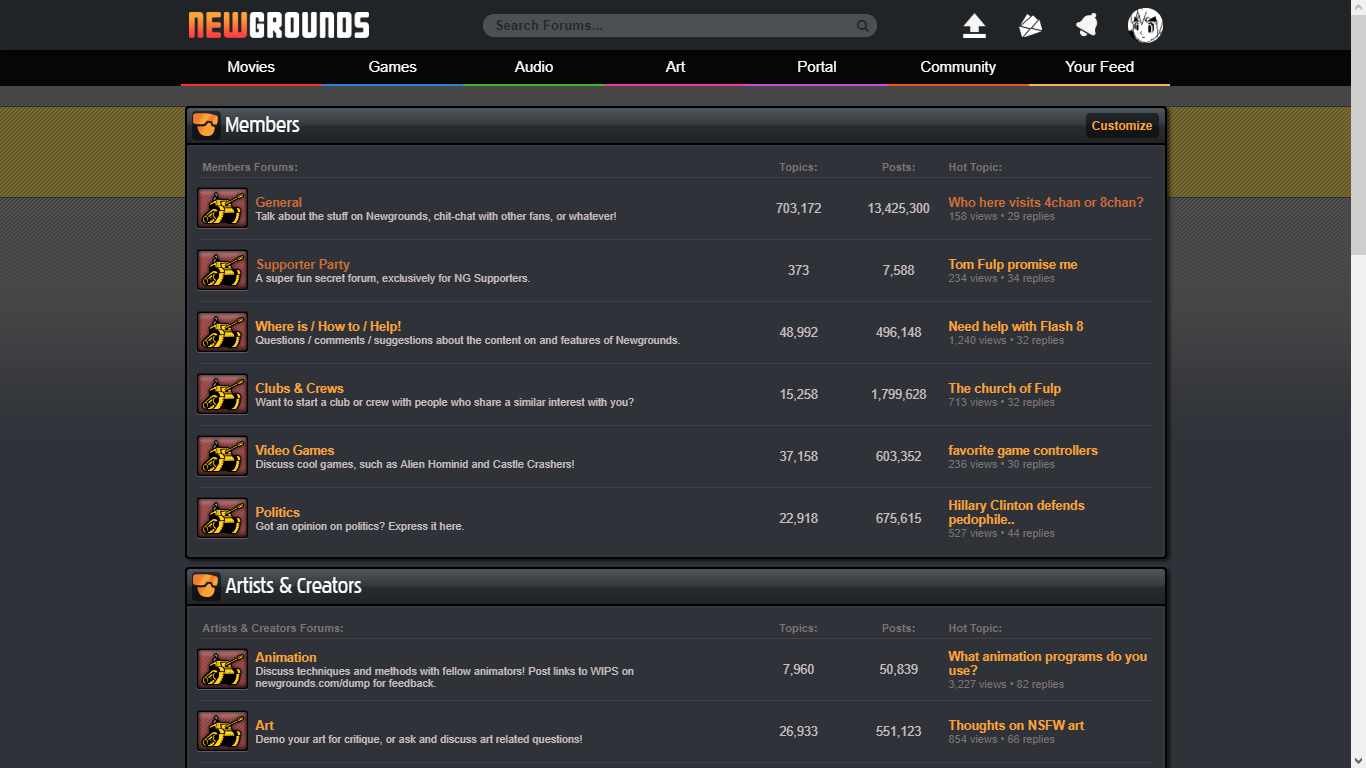Image resolution: width=1366 pixels, height=768 pixels.
Task: Open your profile avatar icon
Action: point(1144,25)
